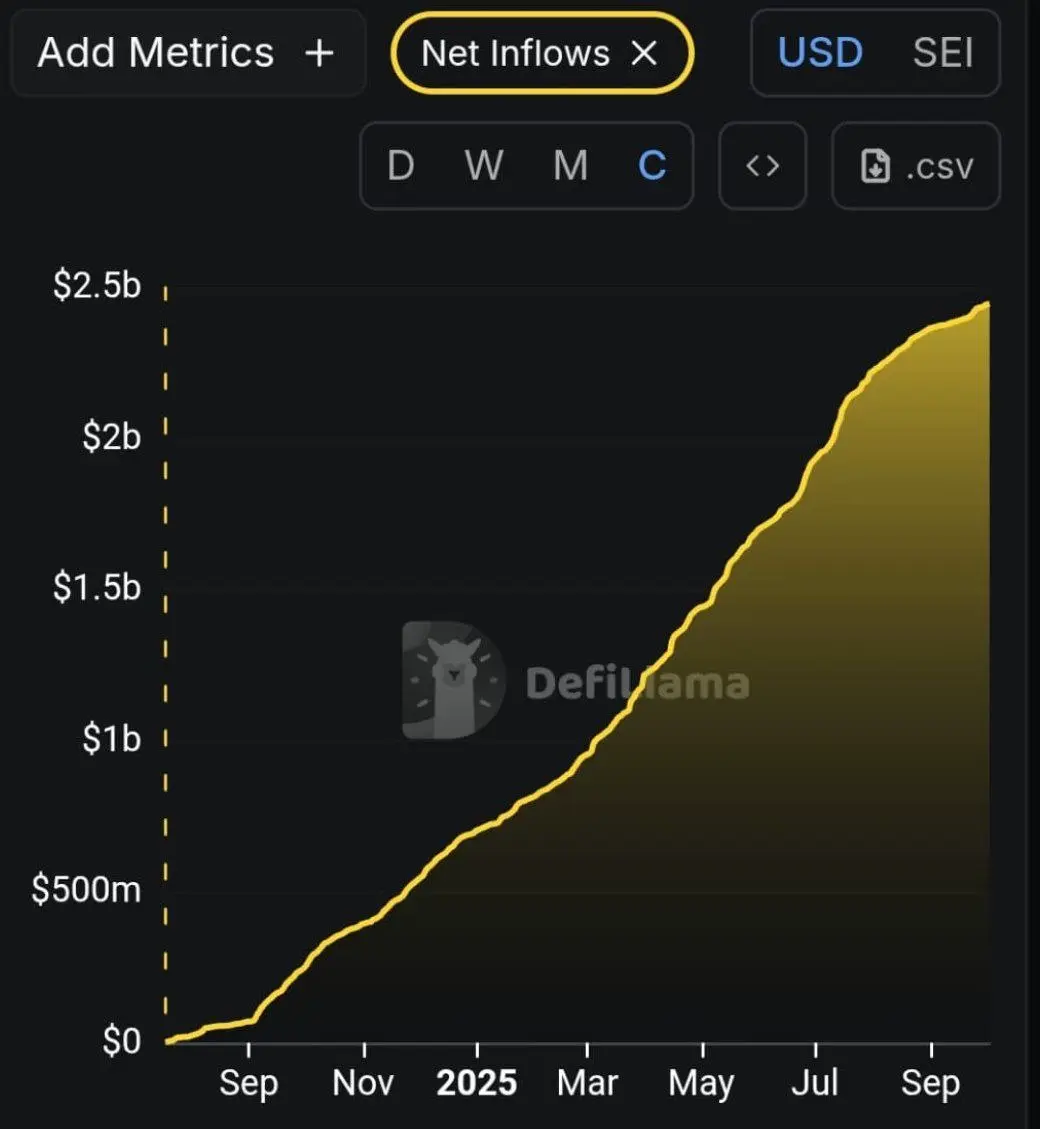Click the DefiLlama watermark text
Screen dimensions: 1040x1129
[637, 683]
